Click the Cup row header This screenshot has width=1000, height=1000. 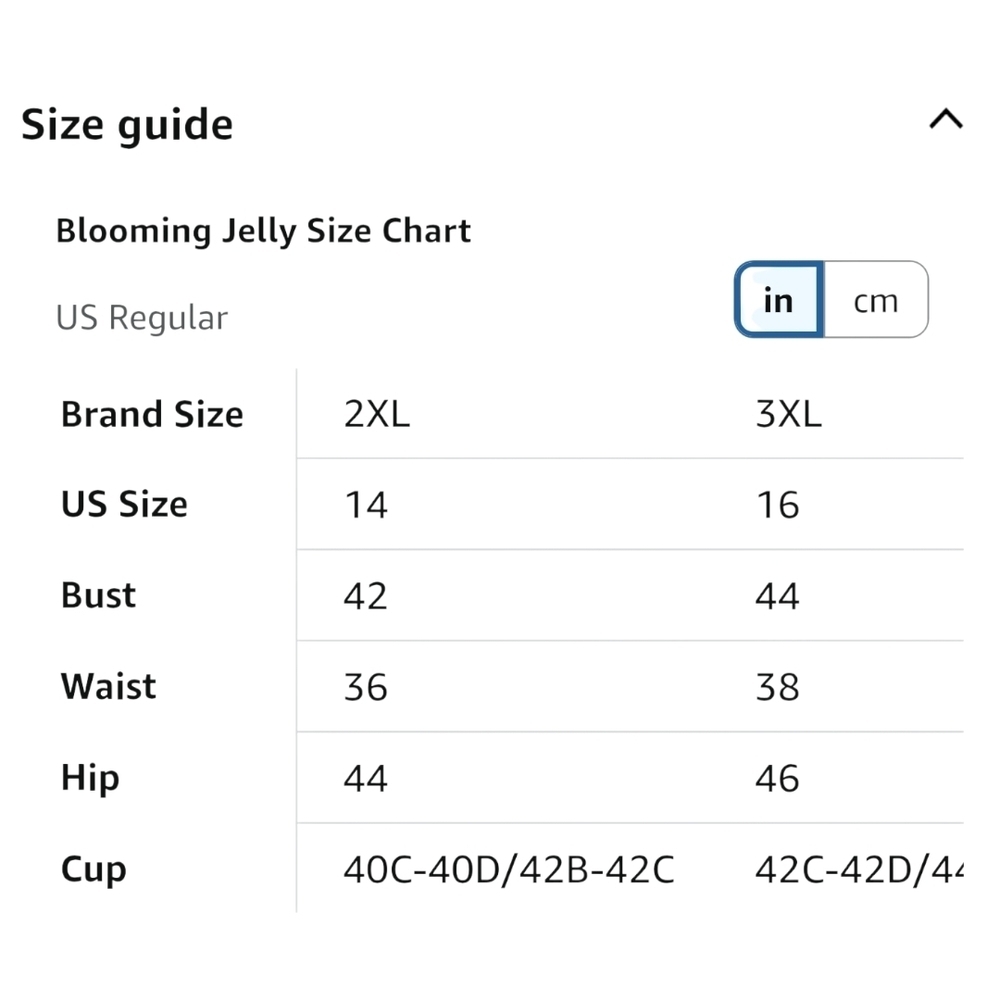pos(94,870)
